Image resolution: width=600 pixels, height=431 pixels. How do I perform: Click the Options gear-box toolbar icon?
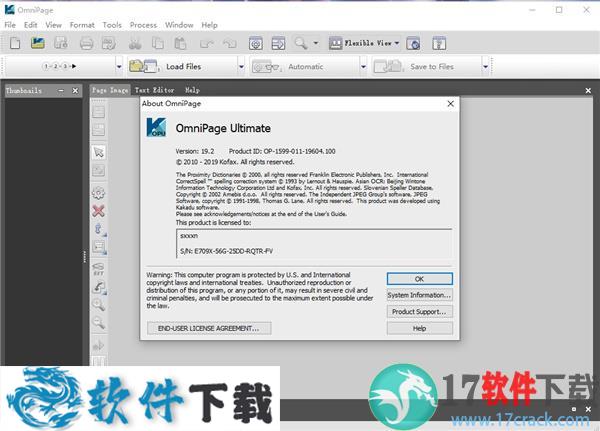pyautogui.click(x=256, y=43)
